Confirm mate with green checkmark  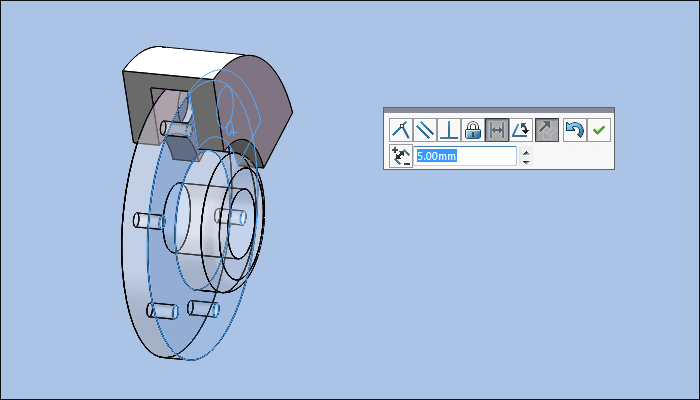[599, 130]
